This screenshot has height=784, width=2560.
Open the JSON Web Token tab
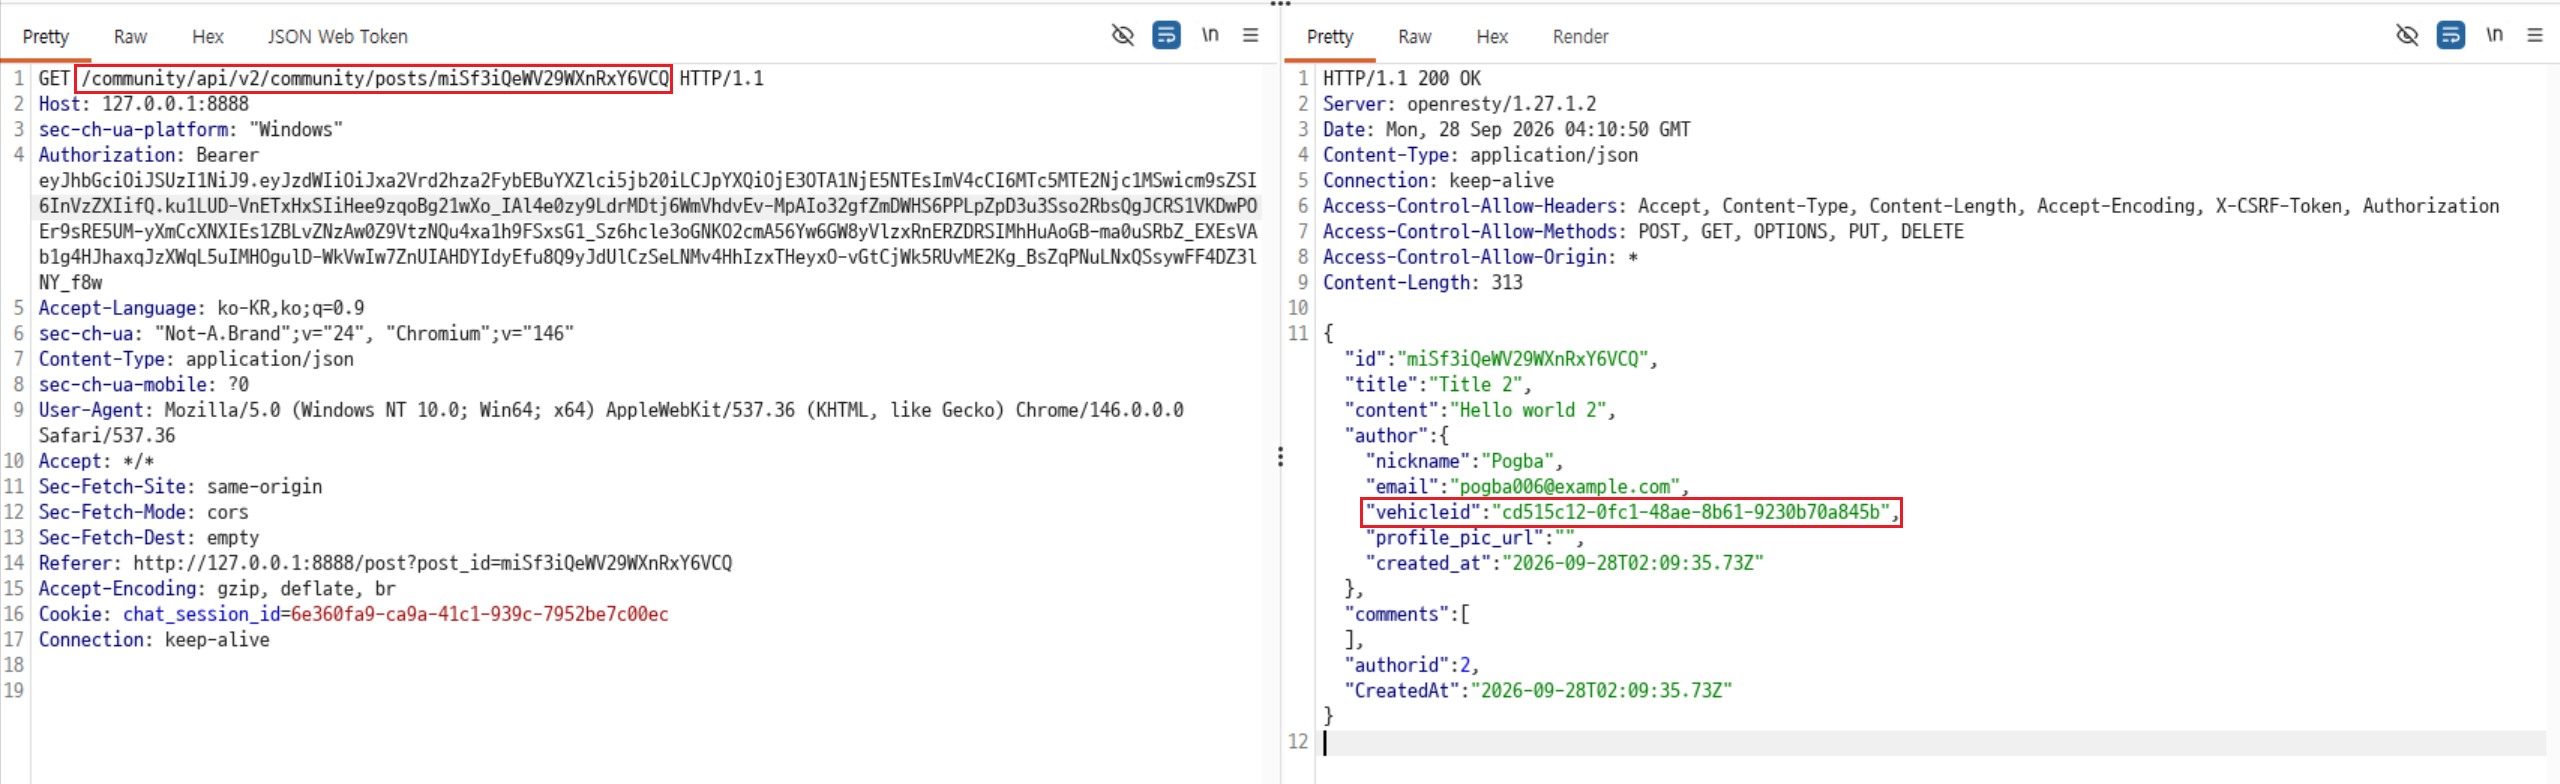point(338,37)
